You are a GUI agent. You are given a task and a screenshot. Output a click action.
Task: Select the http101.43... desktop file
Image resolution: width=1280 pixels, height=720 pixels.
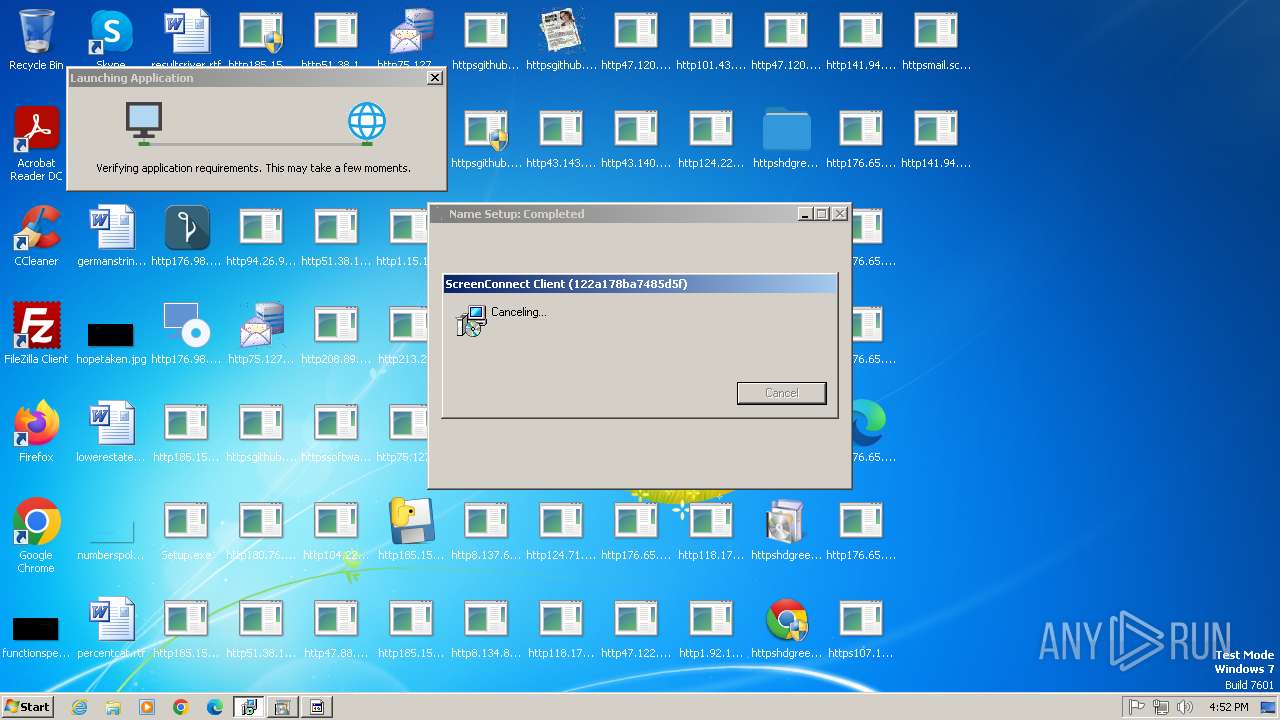[711, 40]
